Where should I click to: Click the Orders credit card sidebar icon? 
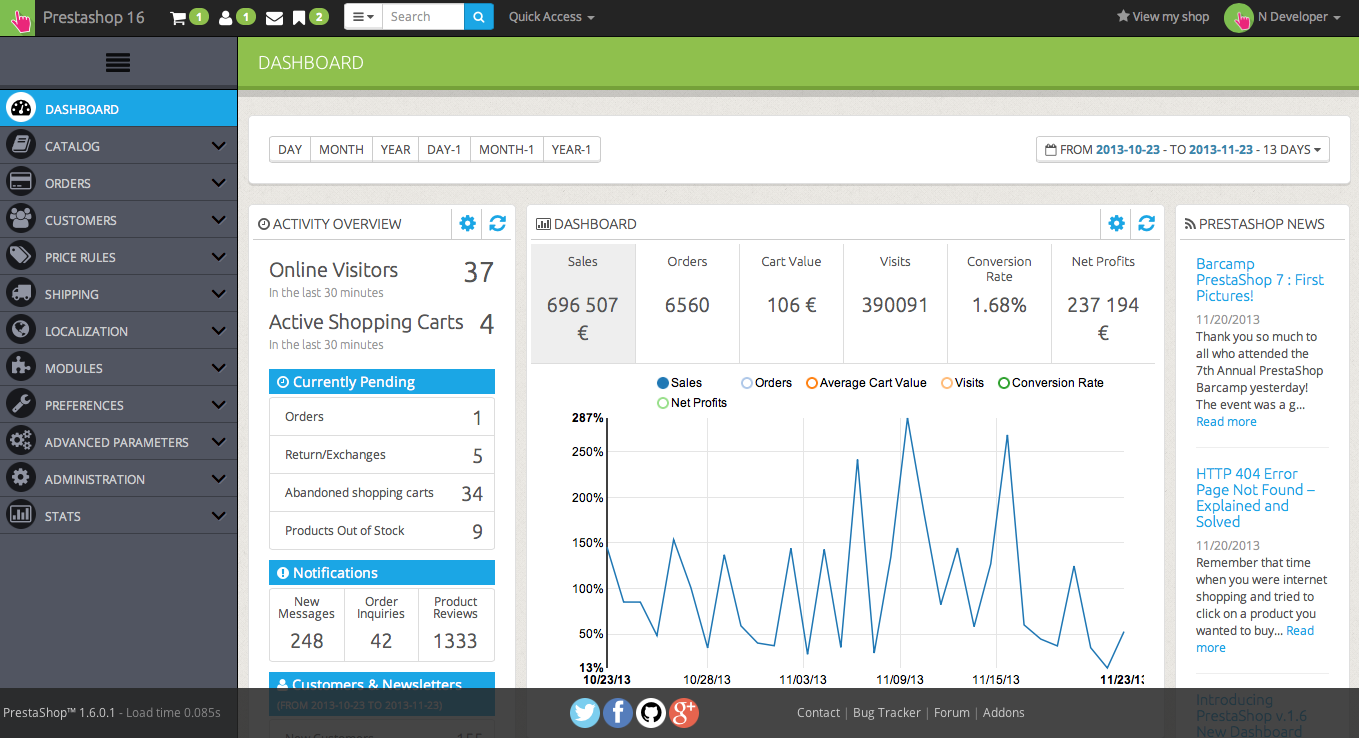pyautogui.click(x=21, y=183)
